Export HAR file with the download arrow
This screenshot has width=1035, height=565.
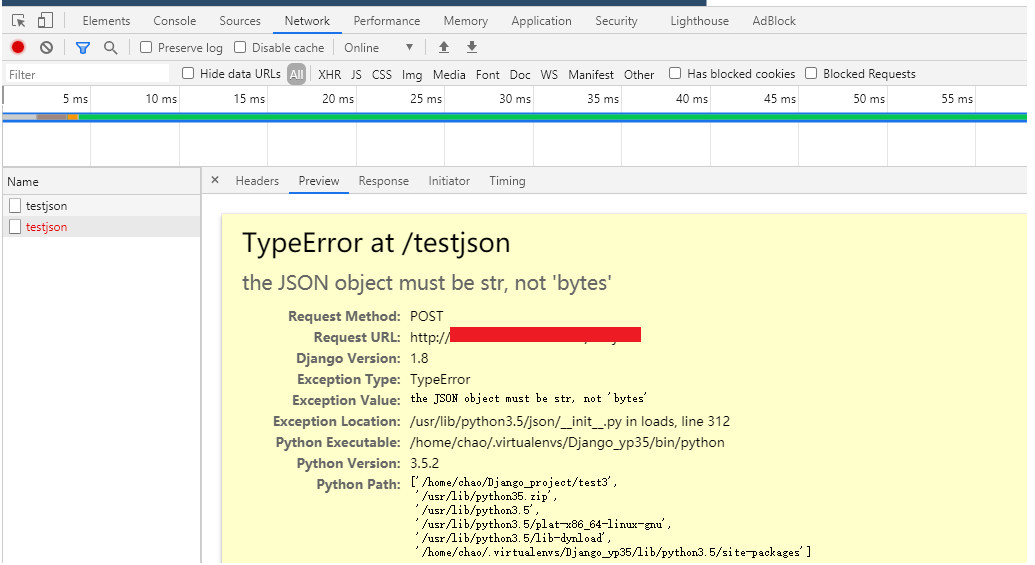click(472, 47)
